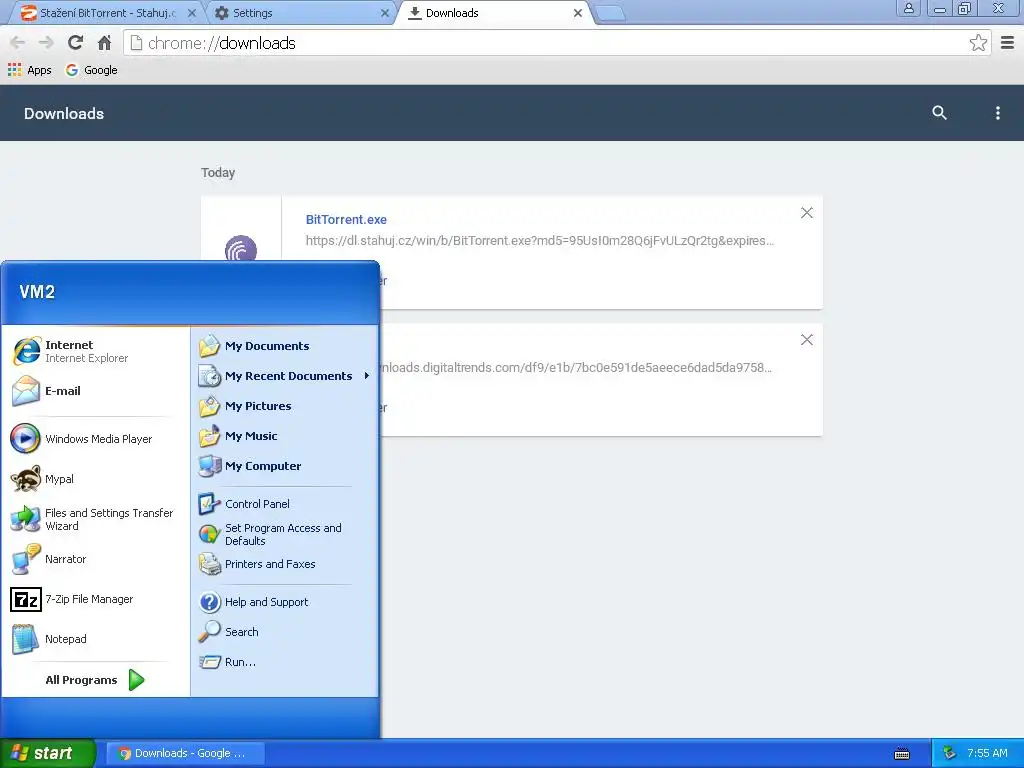Open Apps bookmark shortcut
This screenshot has width=1024, height=768.
[29, 70]
